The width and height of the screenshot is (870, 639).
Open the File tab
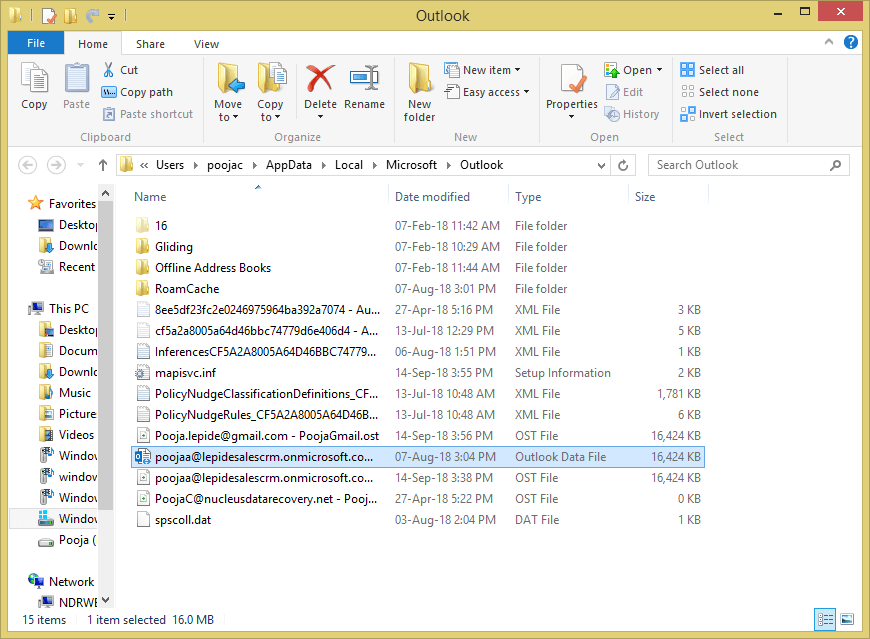tap(36, 43)
